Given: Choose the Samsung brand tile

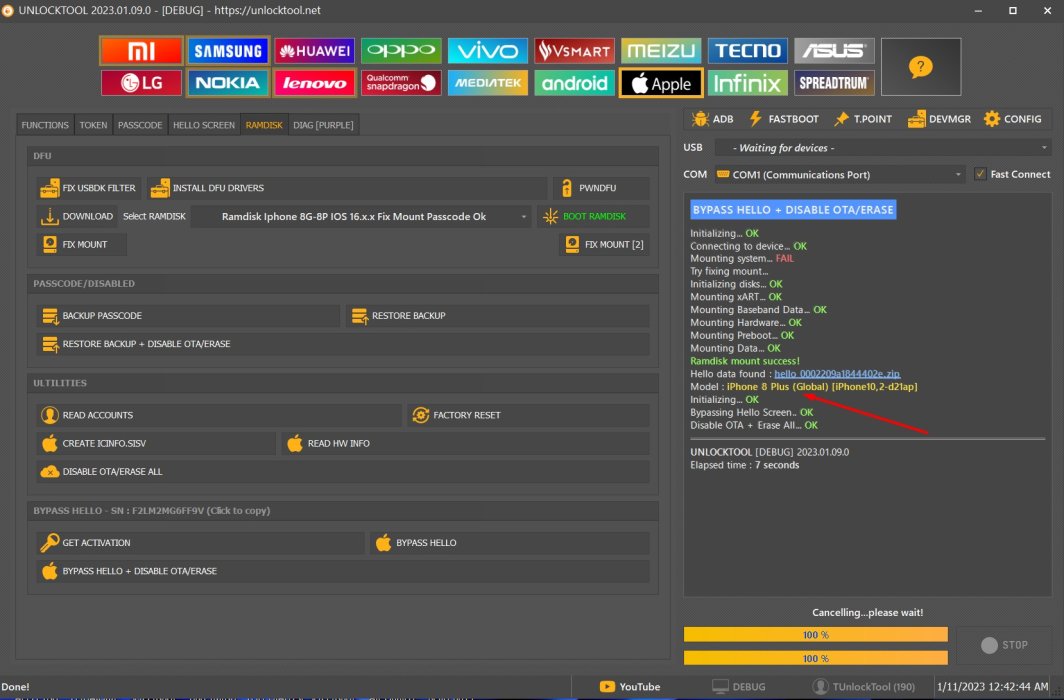Looking at the screenshot, I should (x=228, y=51).
